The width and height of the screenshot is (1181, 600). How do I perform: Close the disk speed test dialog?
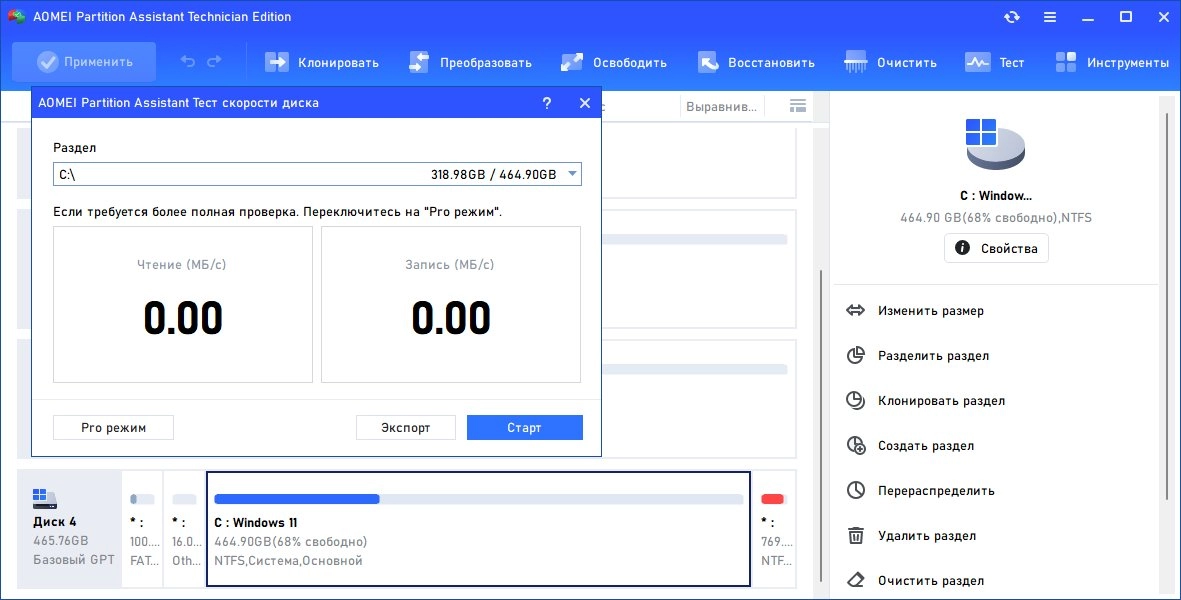click(x=584, y=103)
